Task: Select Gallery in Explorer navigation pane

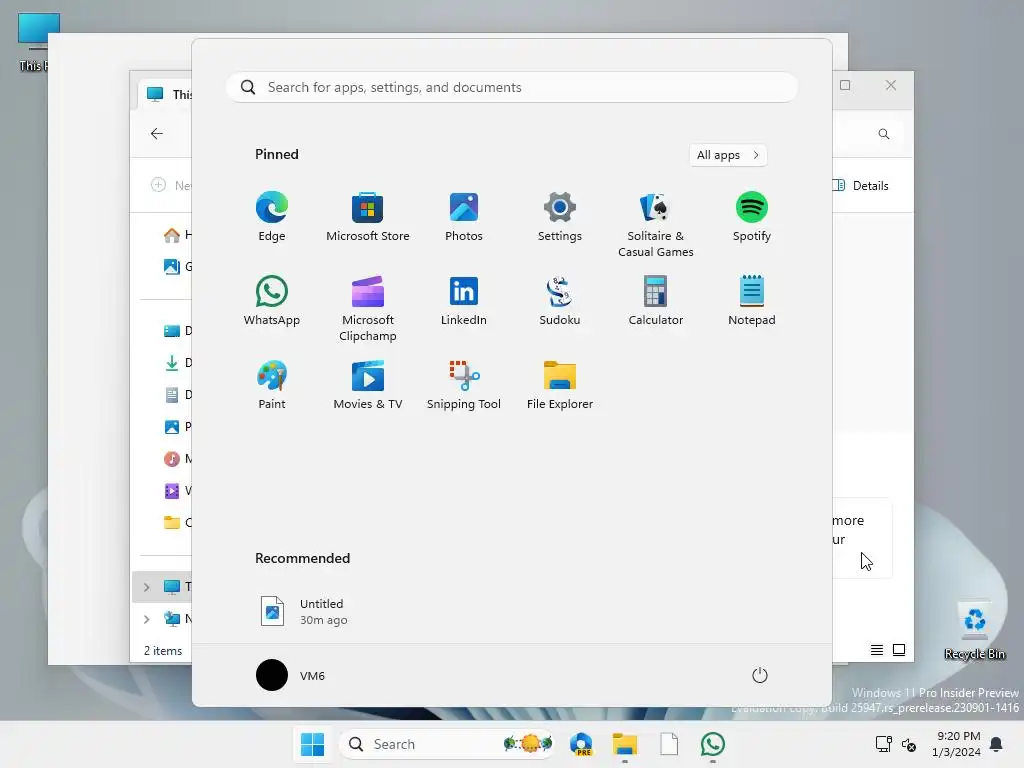Action: pos(177,266)
